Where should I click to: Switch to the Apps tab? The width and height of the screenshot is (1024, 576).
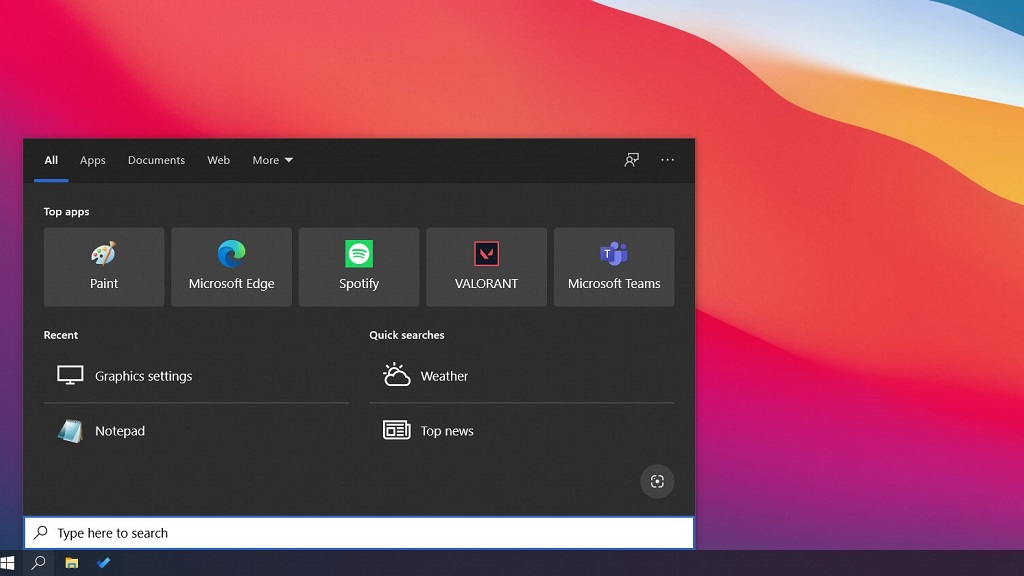[x=93, y=160]
